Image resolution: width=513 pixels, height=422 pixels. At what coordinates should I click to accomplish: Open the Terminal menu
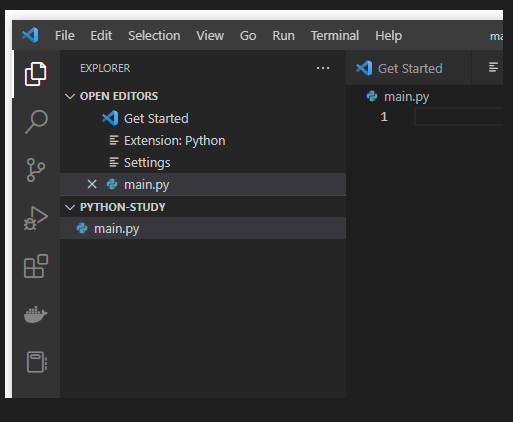pos(335,35)
